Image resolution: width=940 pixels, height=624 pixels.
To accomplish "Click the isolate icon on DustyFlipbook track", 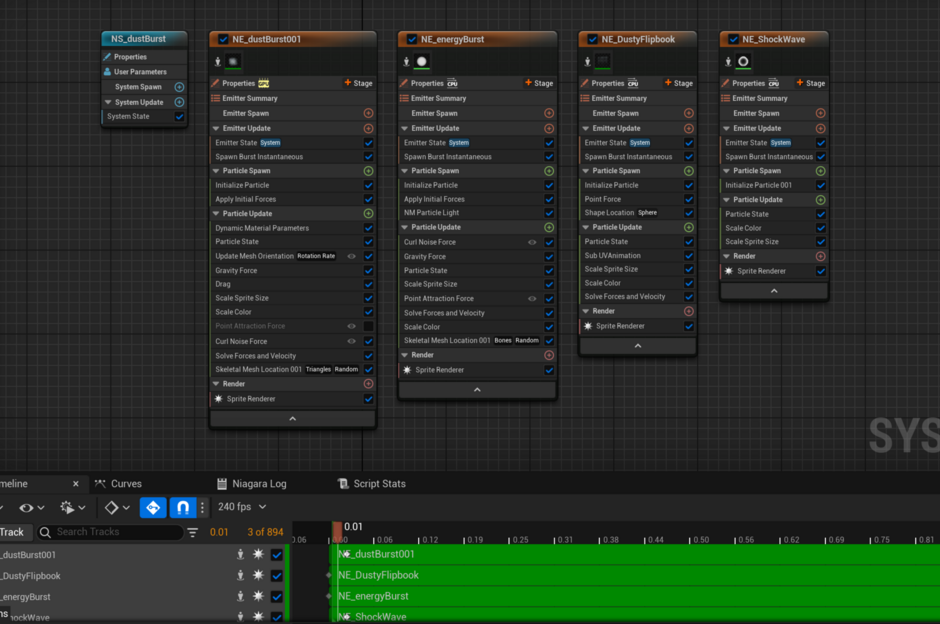I will coord(240,575).
